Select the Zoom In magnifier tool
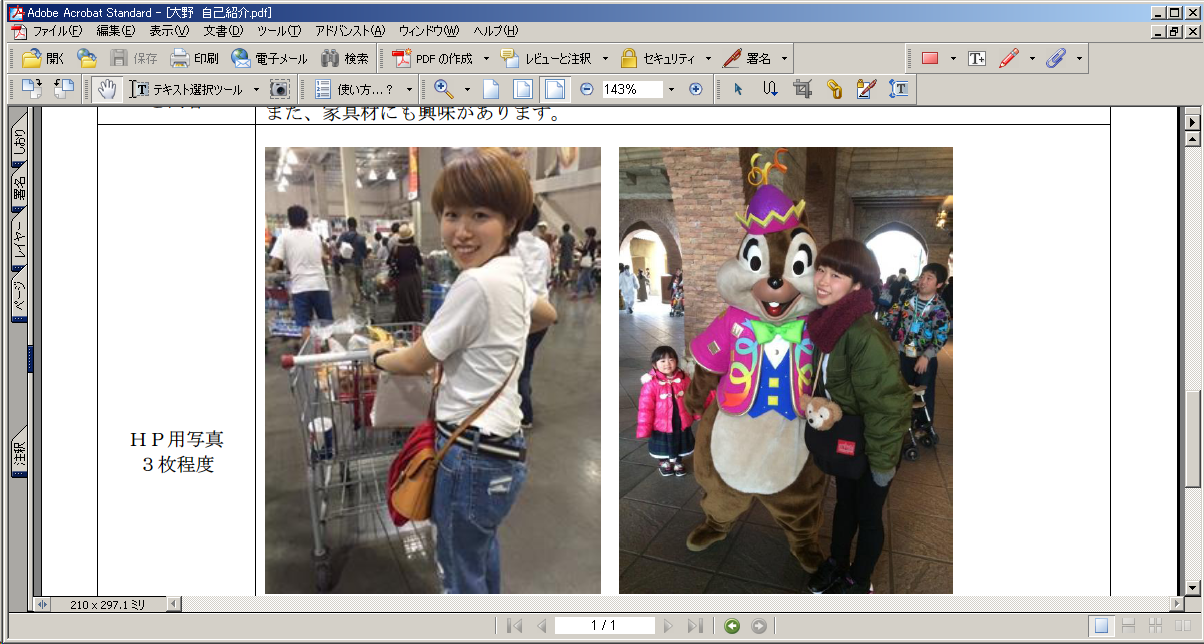Image resolution: width=1204 pixels, height=644 pixels. [444, 89]
